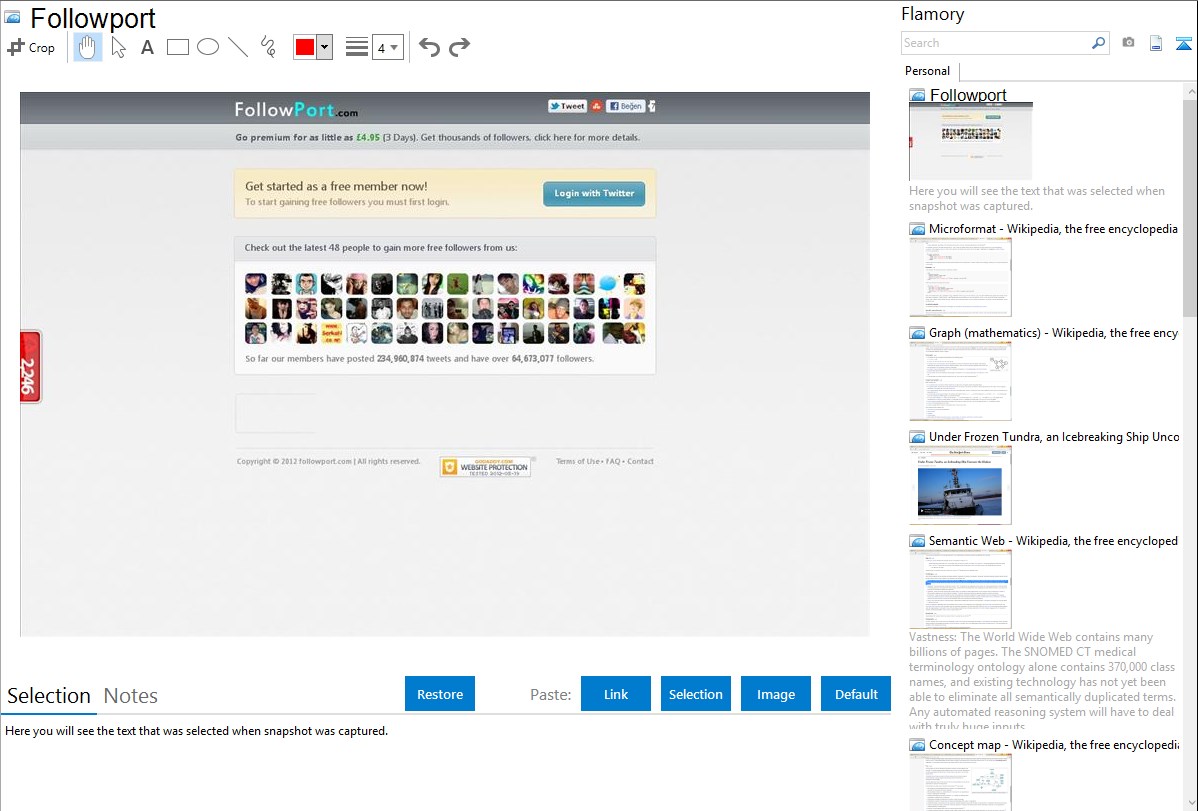Click the Paste Image button
1198x811 pixels.
click(775, 694)
